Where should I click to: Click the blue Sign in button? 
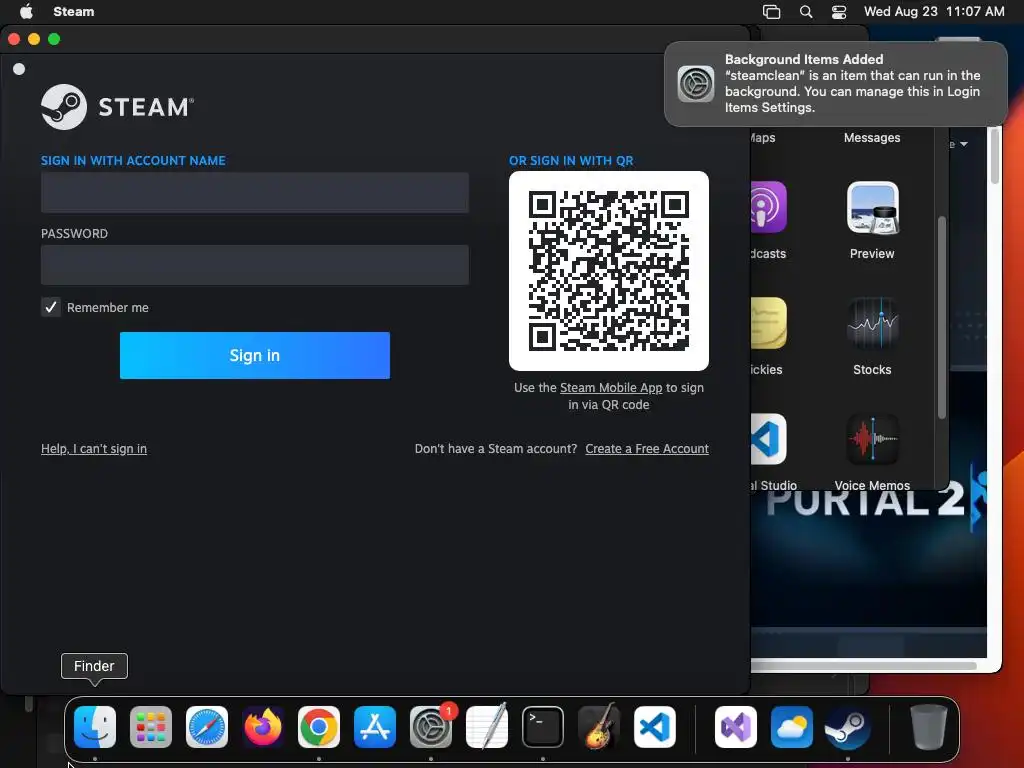pos(255,355)
